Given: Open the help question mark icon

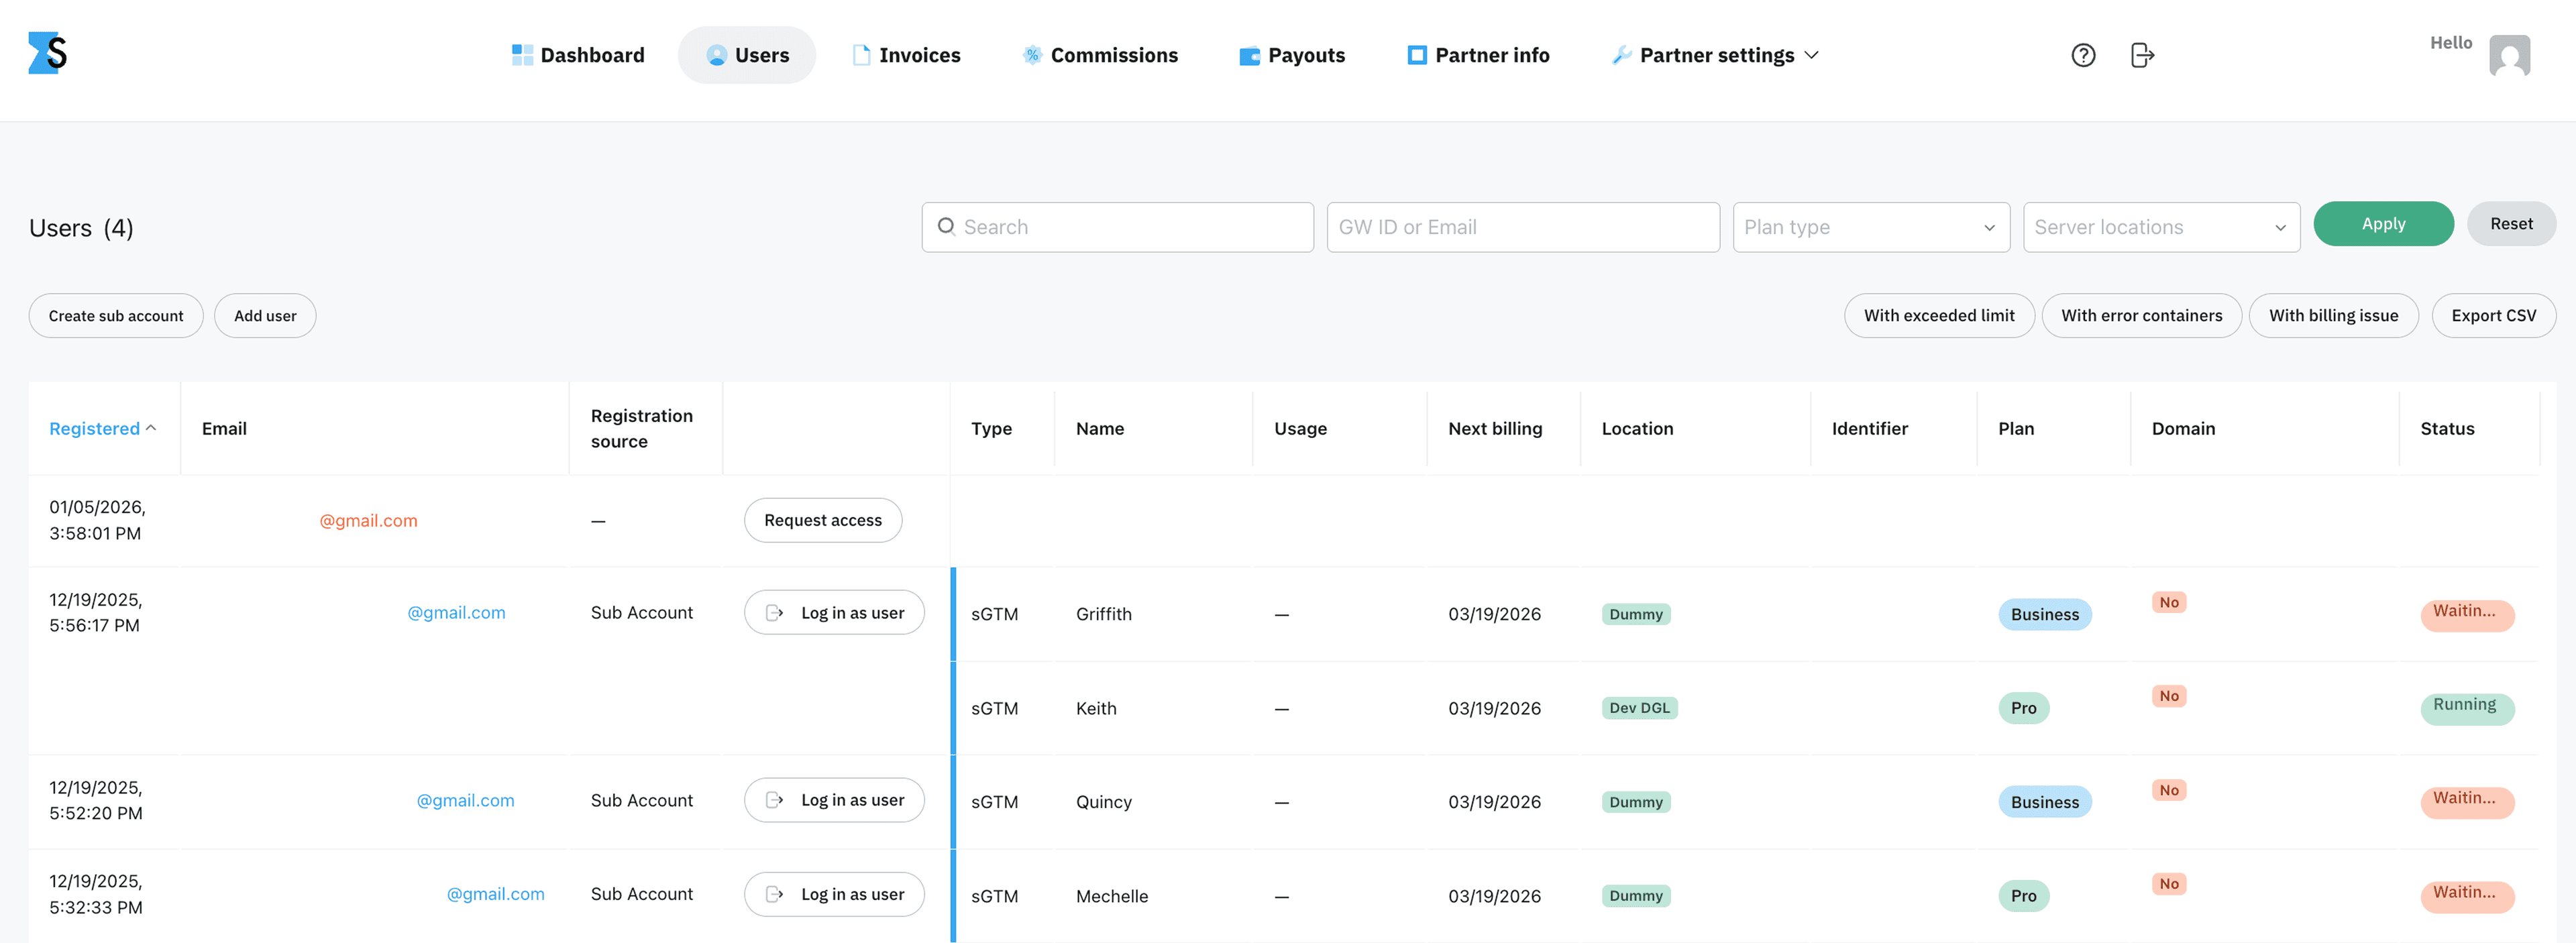Looking at the screenshot, I should pos(2083,55).
